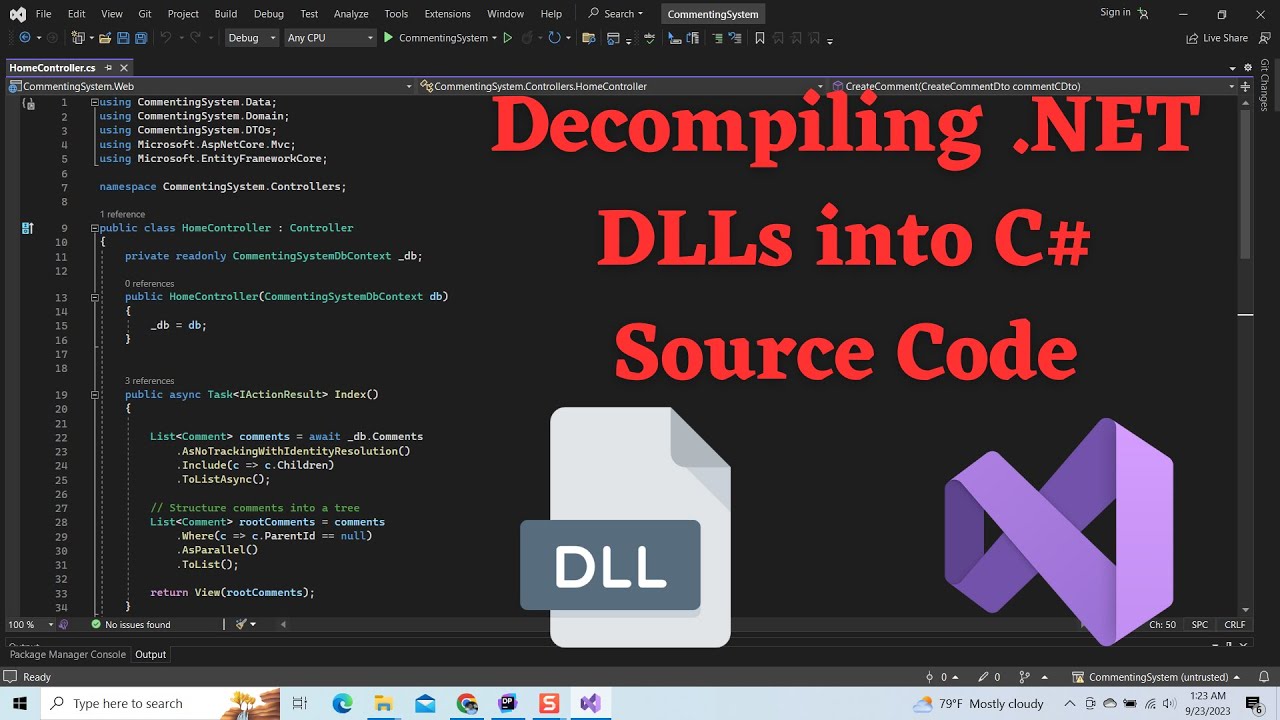
Task: Click the Comment Out Selected Lines icon
Action: [717, 38]
